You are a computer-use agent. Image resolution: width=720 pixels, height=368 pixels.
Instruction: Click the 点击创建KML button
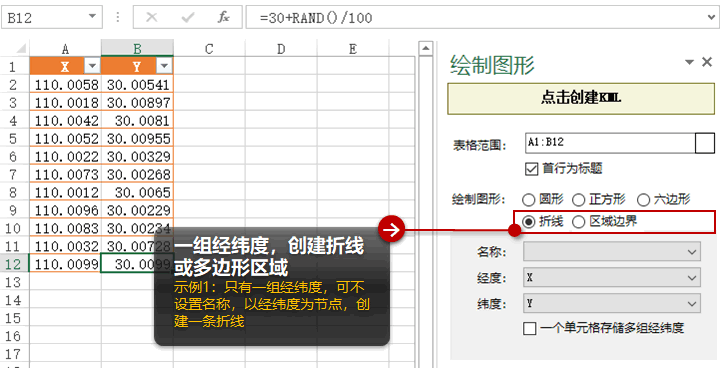581,98
